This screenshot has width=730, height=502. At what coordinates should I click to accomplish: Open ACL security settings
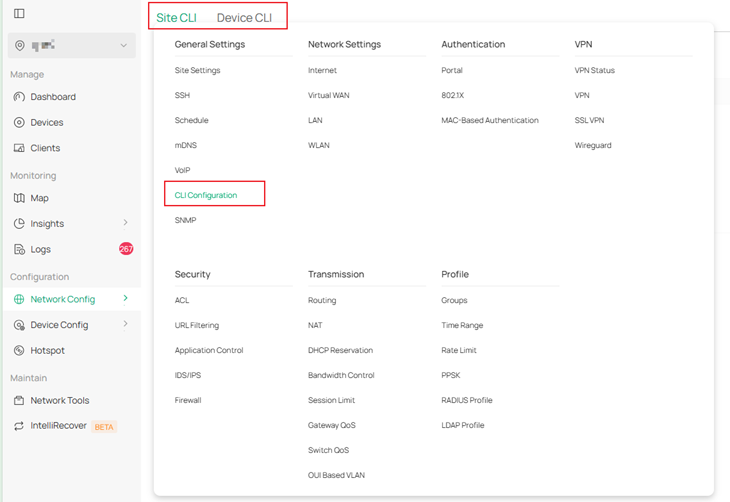point(182,300)
